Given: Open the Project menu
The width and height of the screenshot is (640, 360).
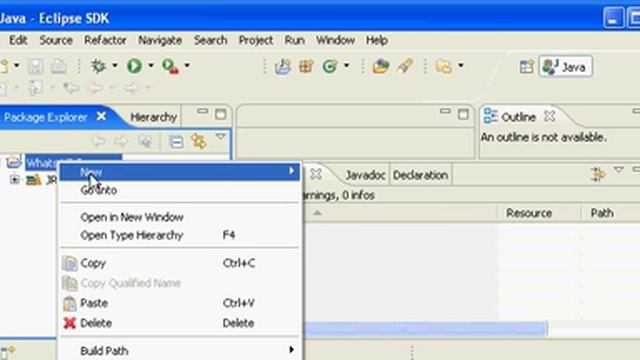Looking at the screenshot, I should [256, 40].
